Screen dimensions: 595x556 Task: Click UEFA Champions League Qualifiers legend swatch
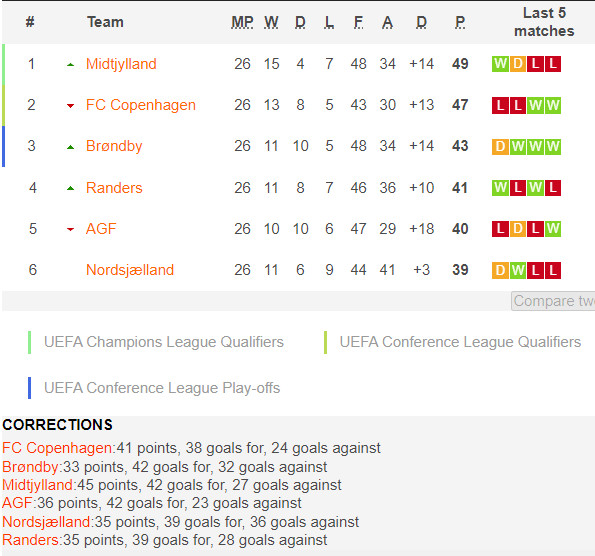click(30, 342)
